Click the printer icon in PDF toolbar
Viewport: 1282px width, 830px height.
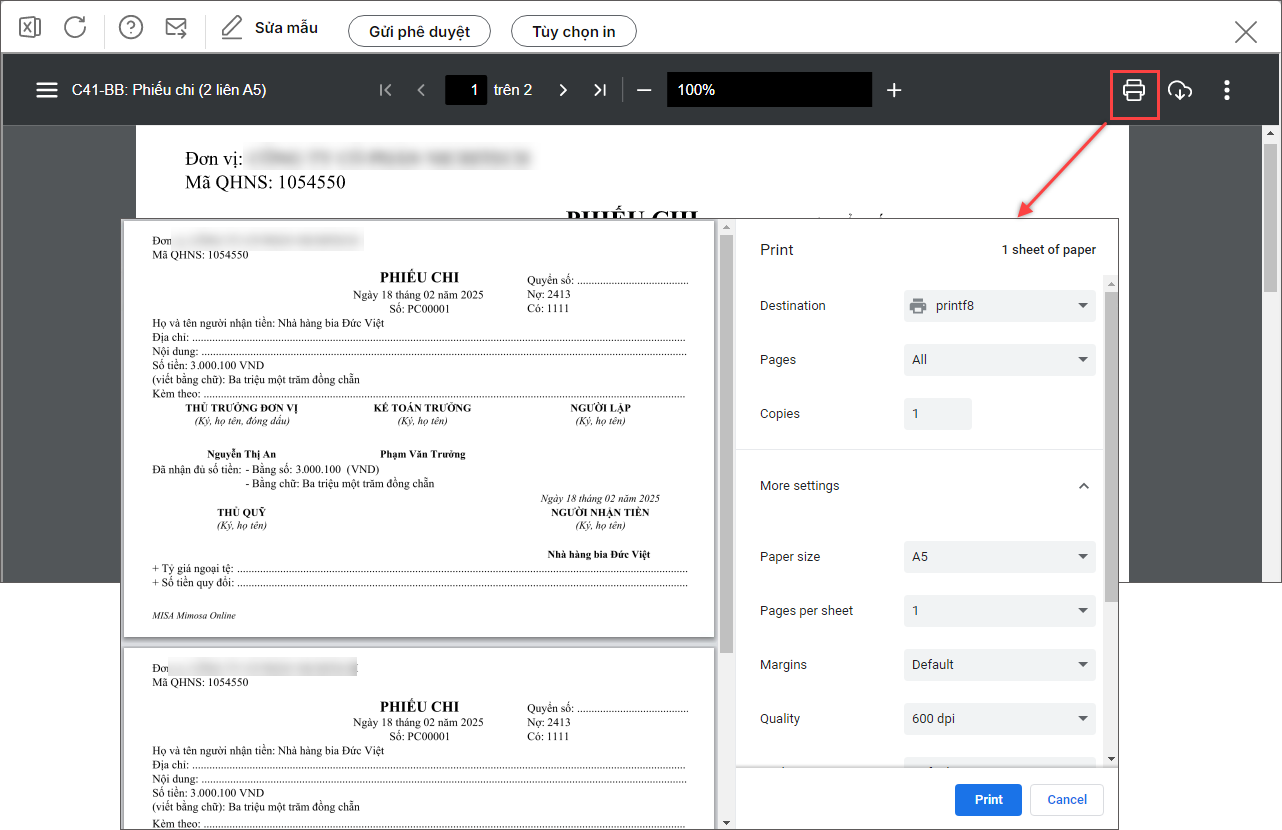(1133, 91)
